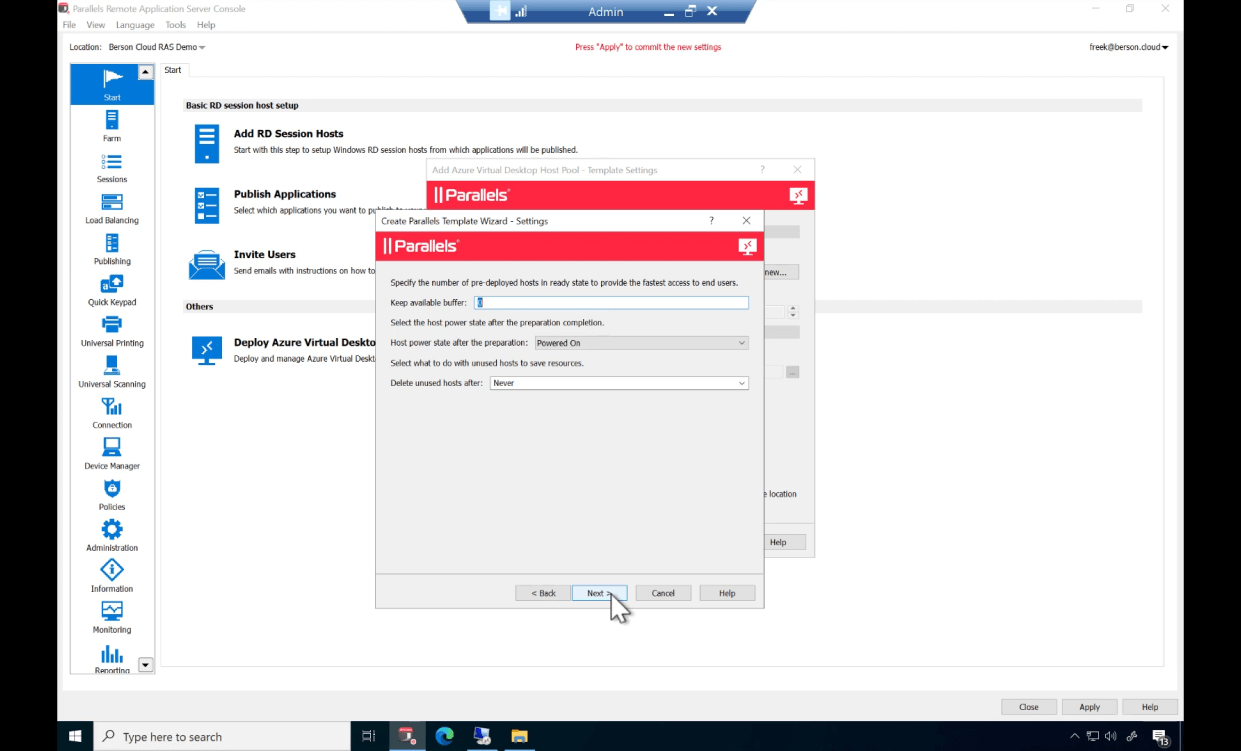Screen dimensions: 1241x751
Task: Switch to the Start tab
Action: 172,70
